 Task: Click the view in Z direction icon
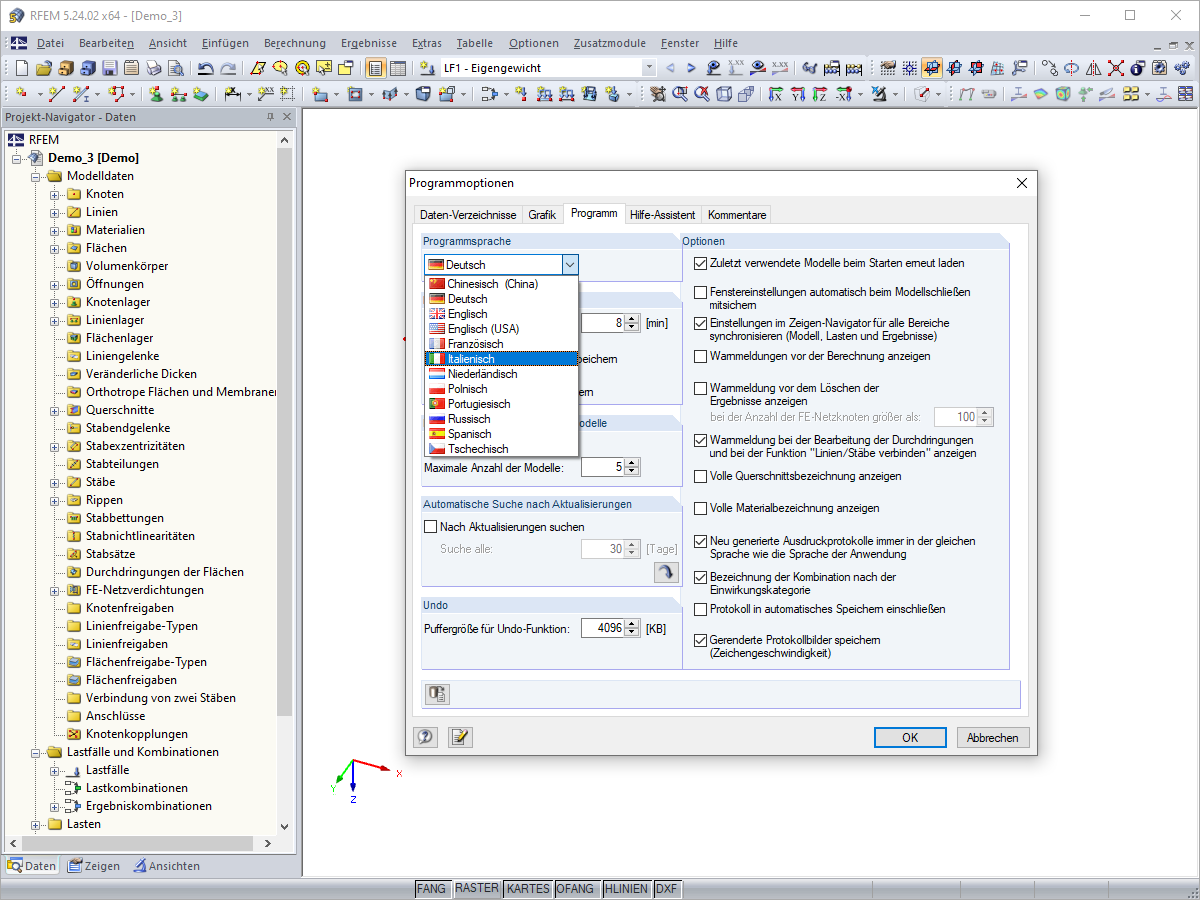click(820, 94)
